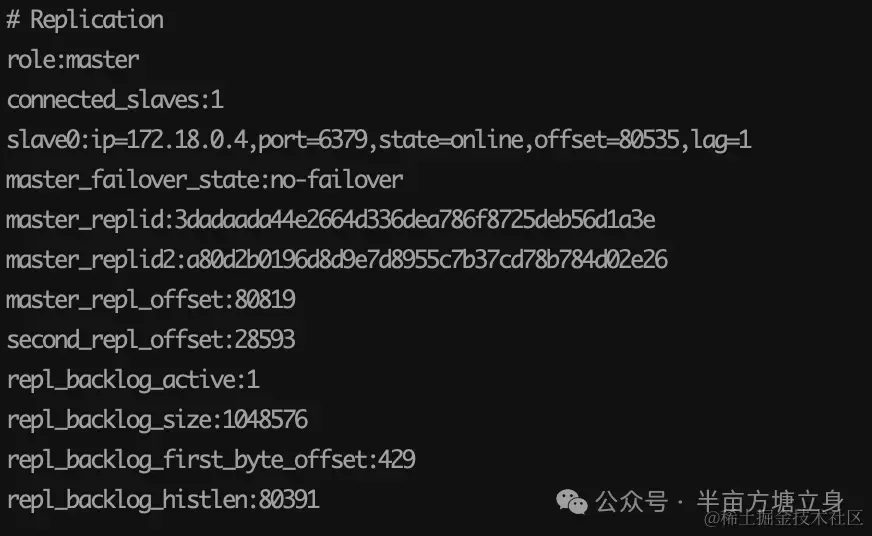Click the master_replid hash value
This screenshot has height=536, width=872.
click(415, 220)
